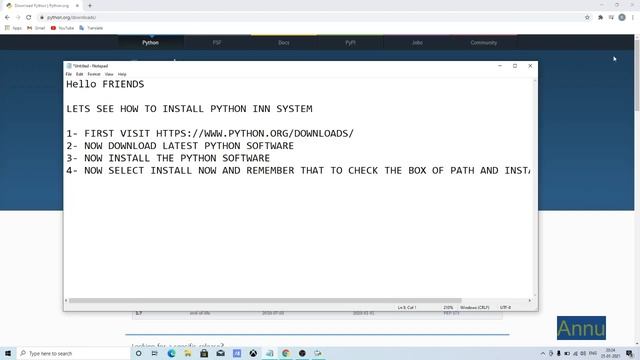The image size is (640, 360).
Task: Click the 'NOW INSTALL THE PYTHON SOFTWARE' line
Action: coord(168,158)
